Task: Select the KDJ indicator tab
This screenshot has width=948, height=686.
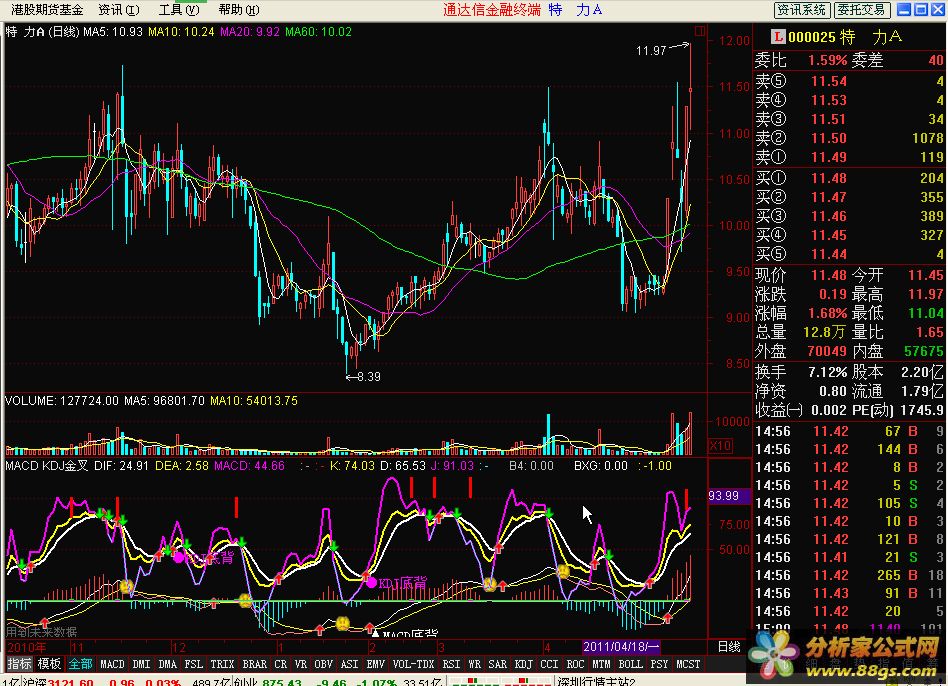Action: pos(524,664)
